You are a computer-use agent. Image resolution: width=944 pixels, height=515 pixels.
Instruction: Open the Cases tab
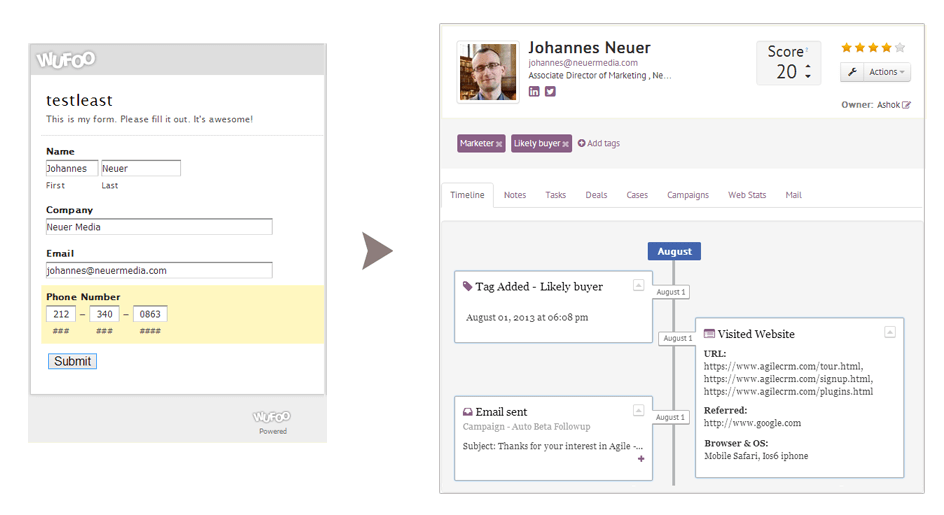[637, 195]
